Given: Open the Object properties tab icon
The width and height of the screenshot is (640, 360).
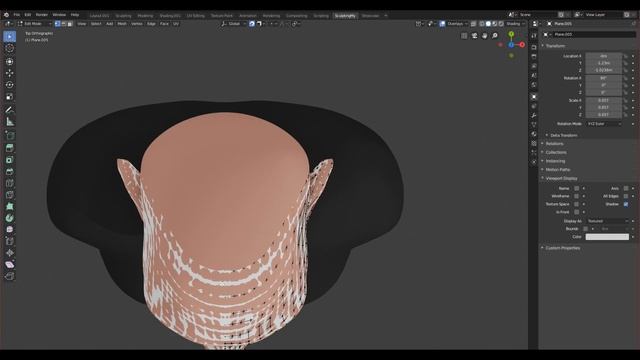Looking at the screenshot, I should coord(534,97).
